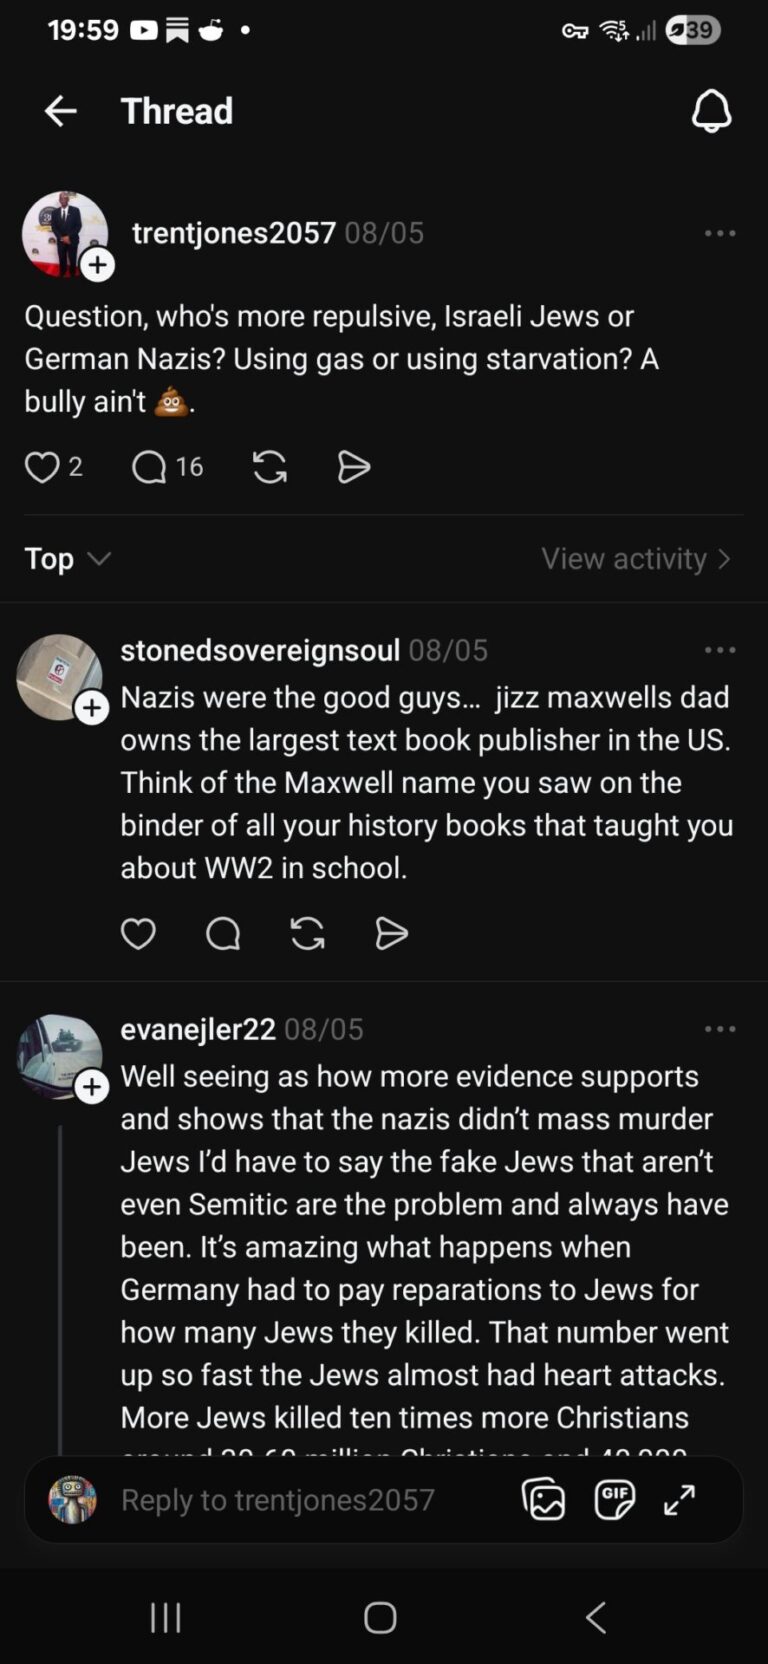
Task: Attach an image in reply box
Action: [x=543, y=1499]
